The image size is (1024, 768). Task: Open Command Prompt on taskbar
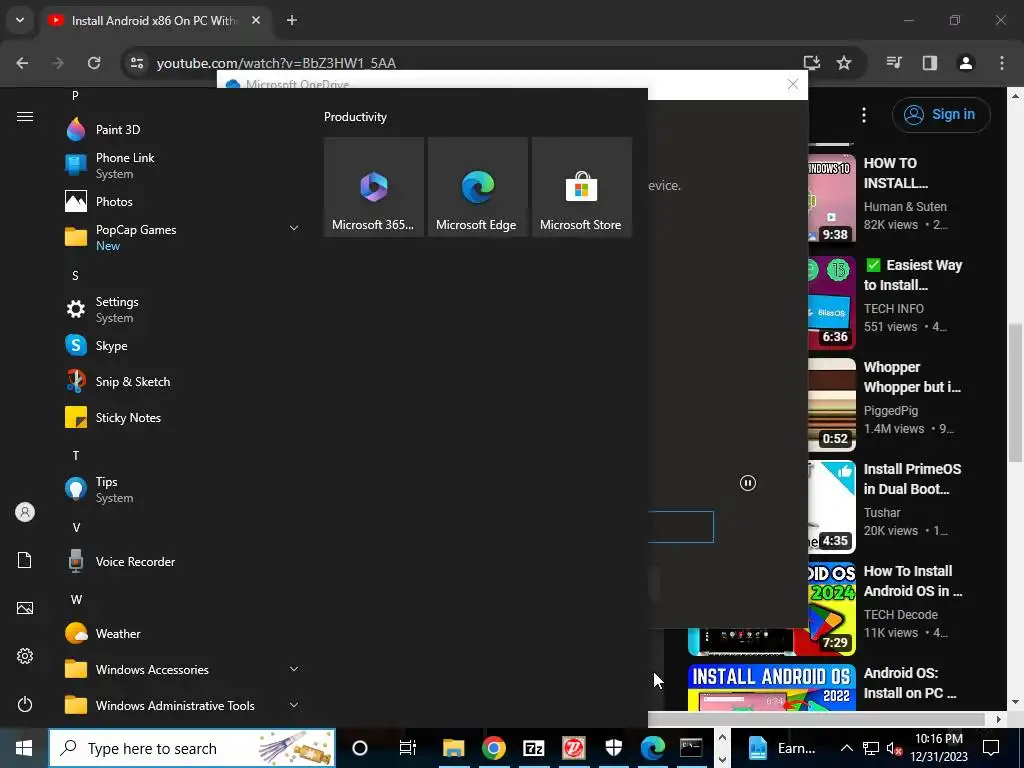pos(691,748)
